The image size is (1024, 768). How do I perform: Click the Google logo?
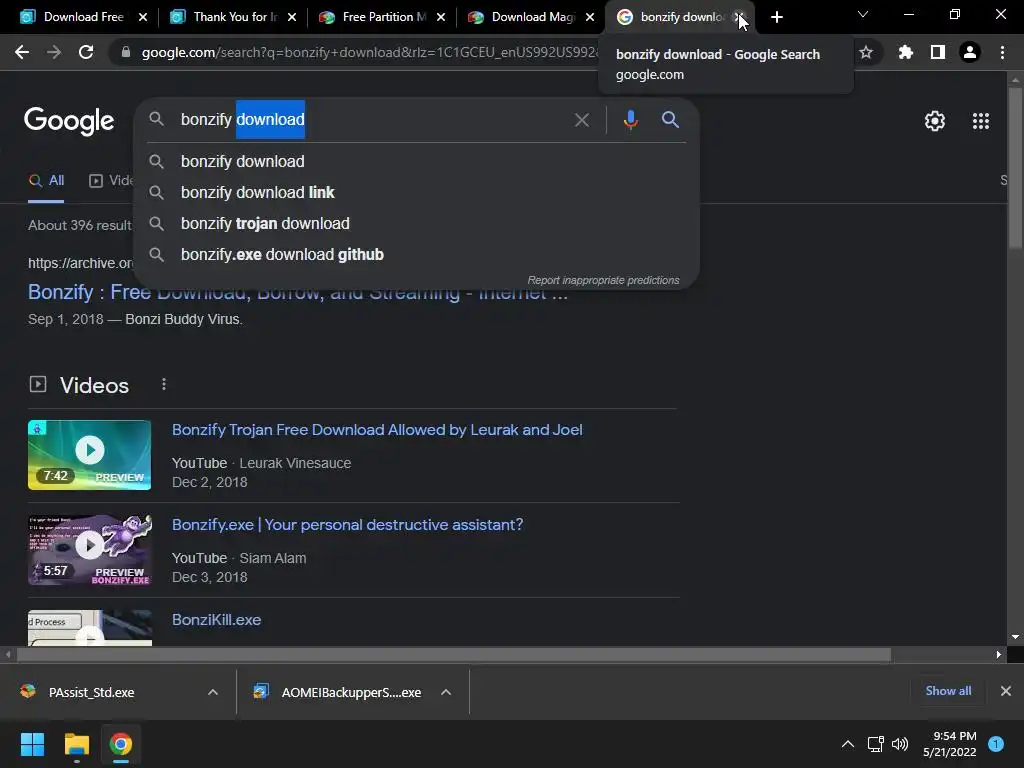point(69,121)
